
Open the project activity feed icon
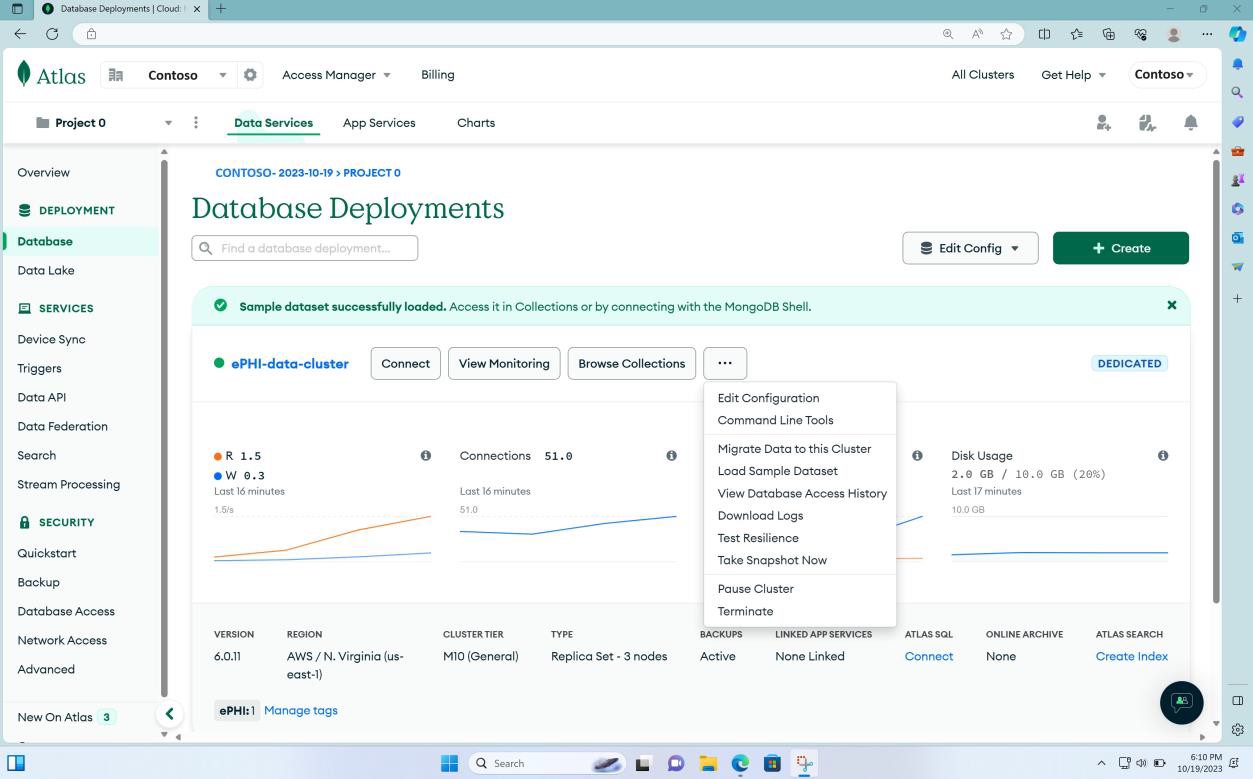click(x=1147, y=122)
